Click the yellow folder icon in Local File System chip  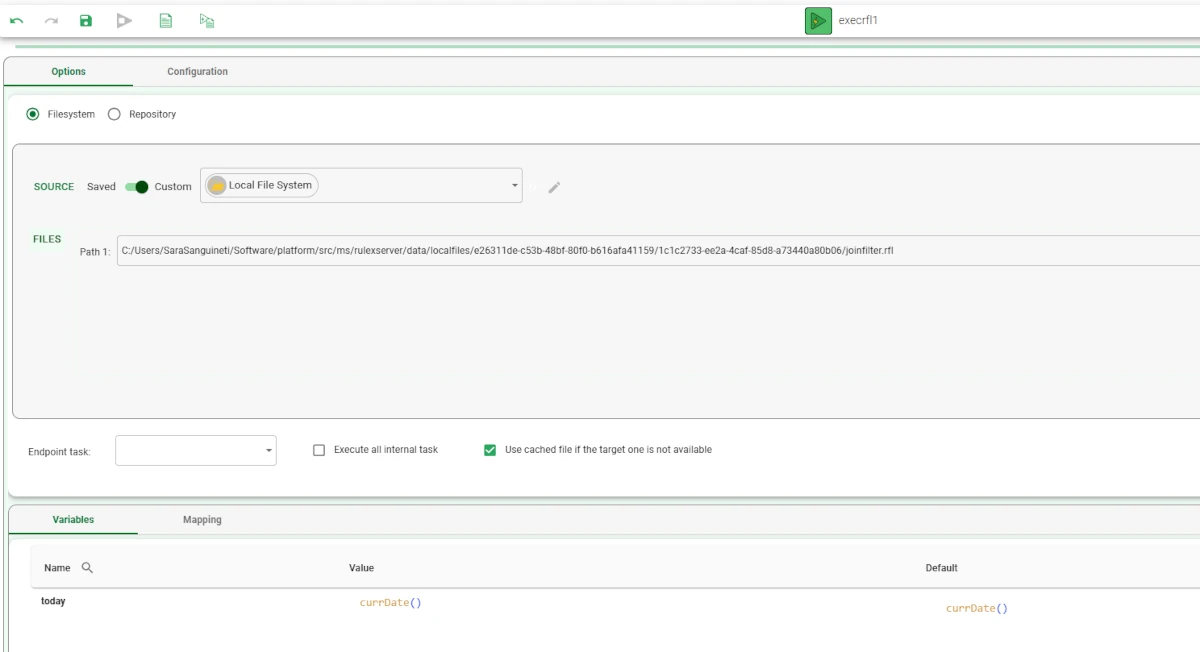(x=217, y=185)
